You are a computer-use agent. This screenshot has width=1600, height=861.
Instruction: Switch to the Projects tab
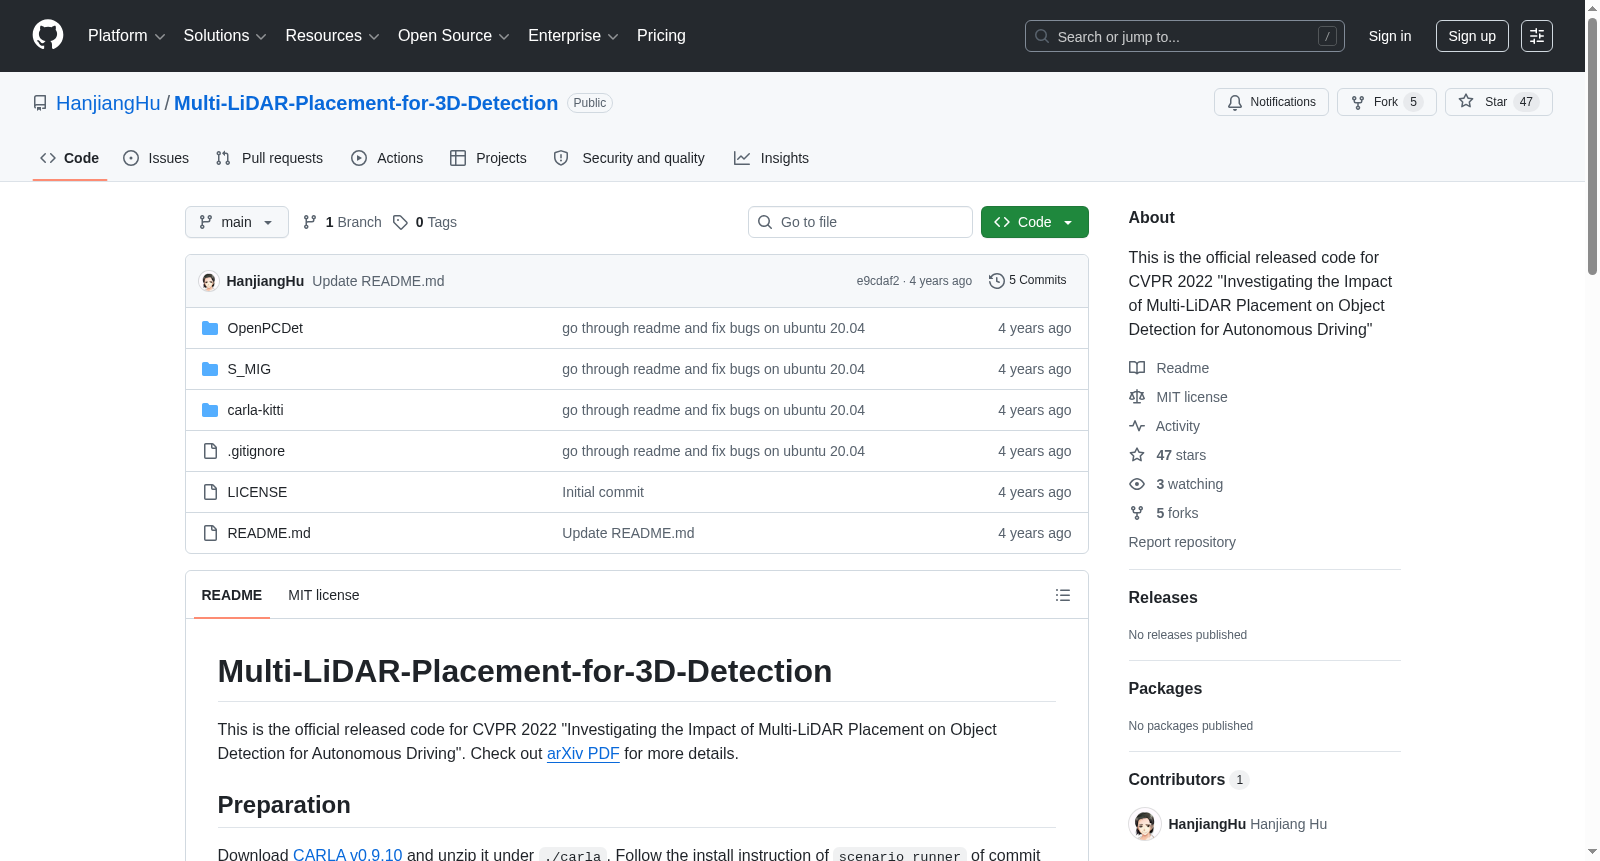coord(488,158)
